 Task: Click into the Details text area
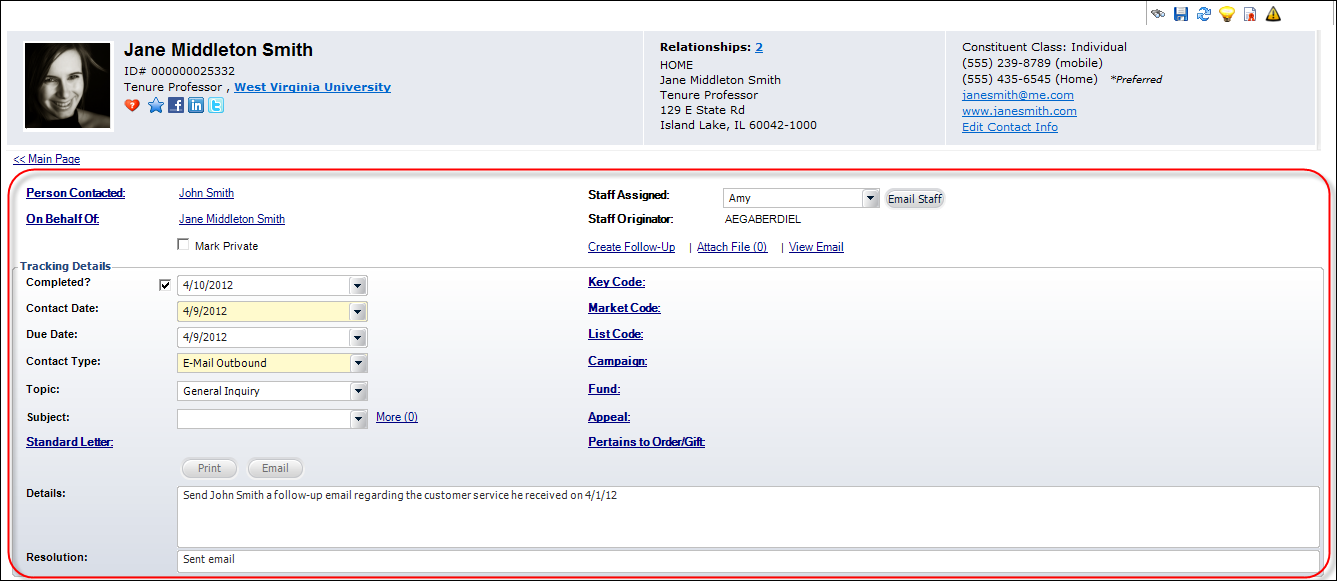coord(748,517)
